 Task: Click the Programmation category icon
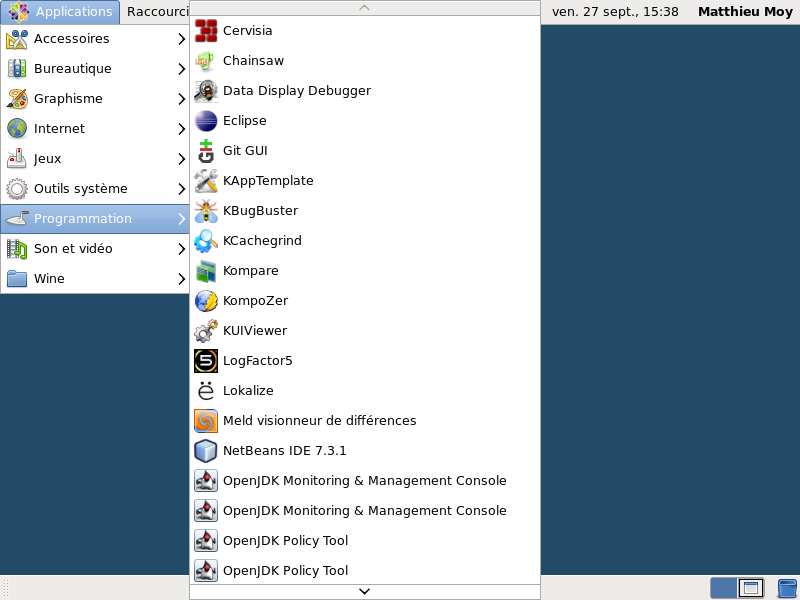click(x=17, y=219)
